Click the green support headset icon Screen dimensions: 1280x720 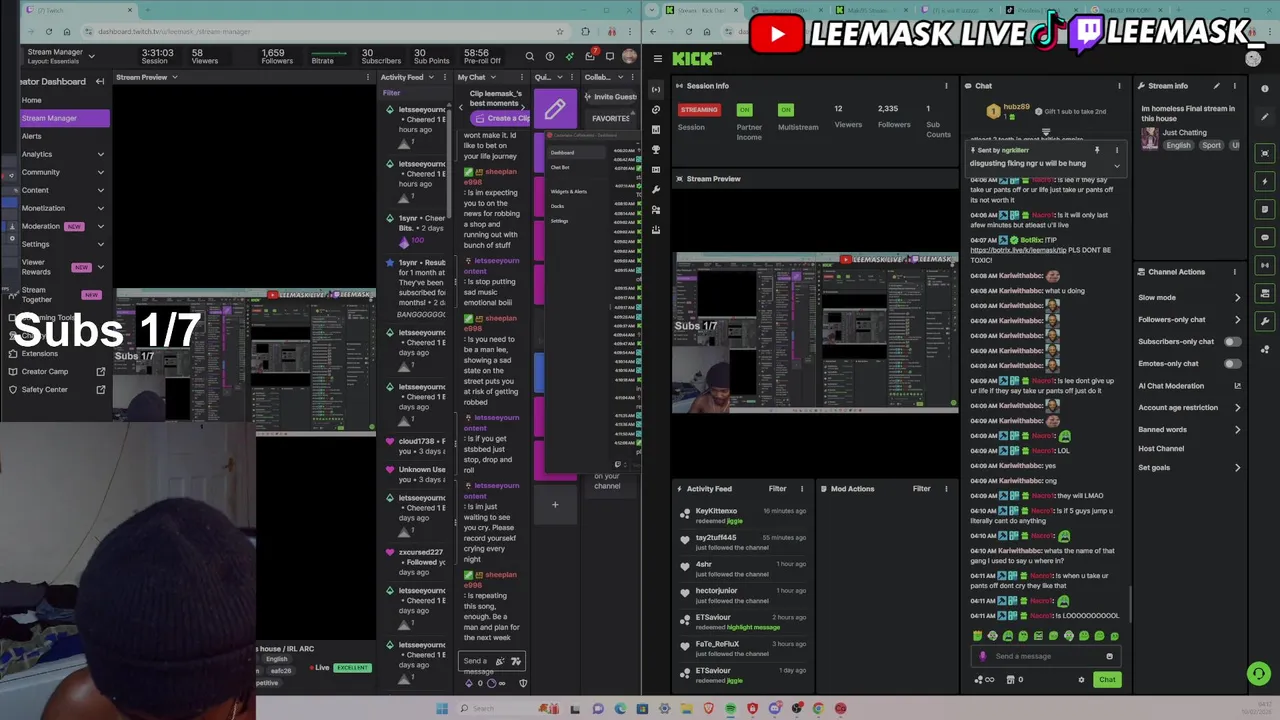pos(1259,674)
